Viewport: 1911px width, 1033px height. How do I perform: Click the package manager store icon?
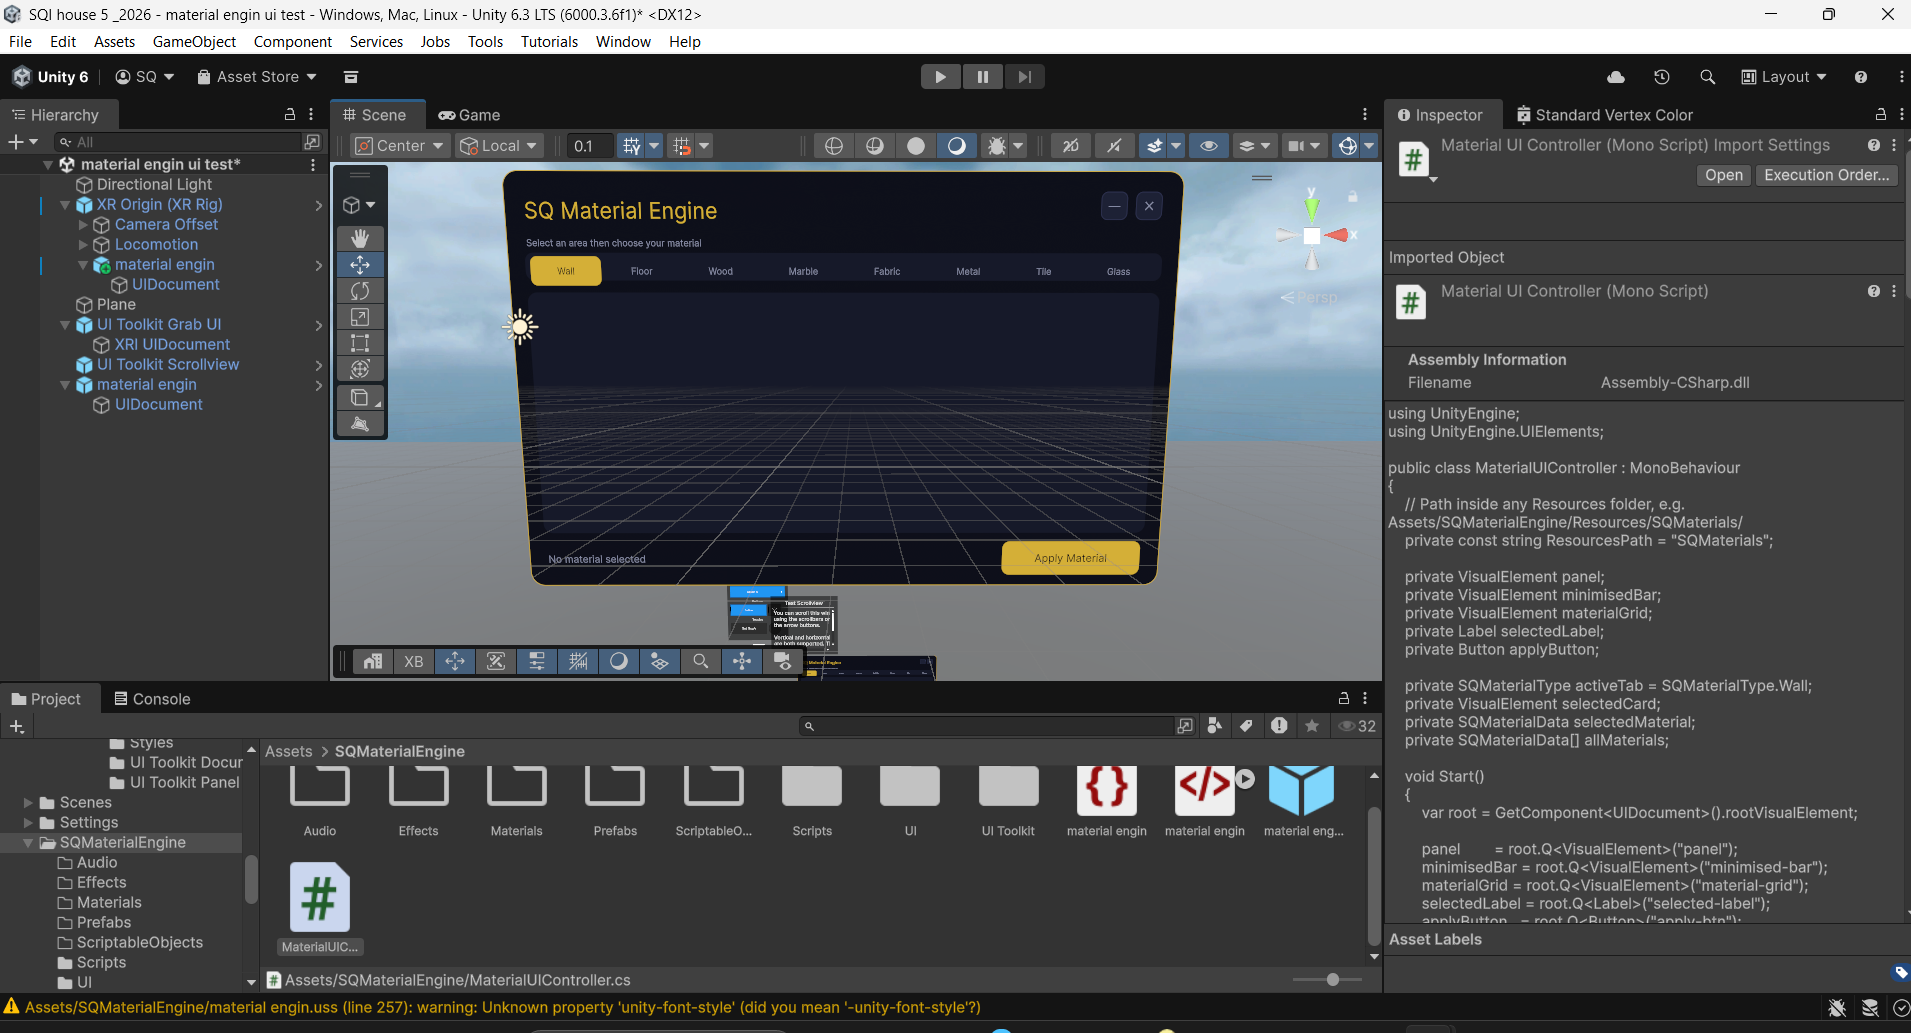tap(351, 77)
